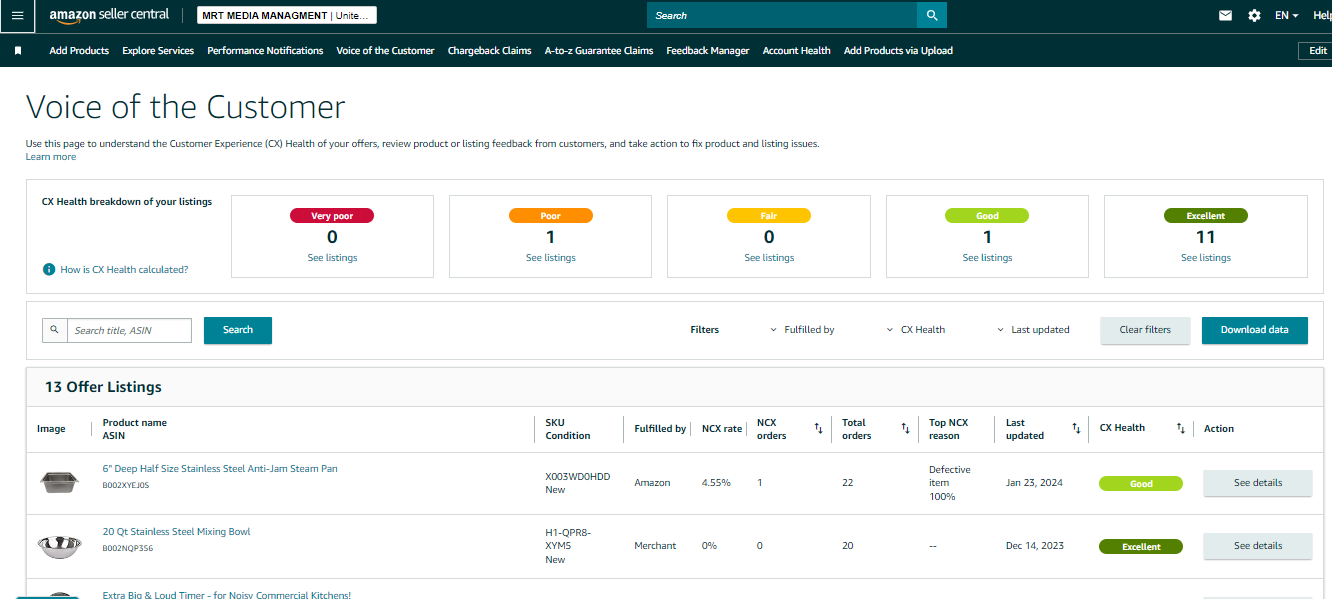Go to Voice of the Customer nav item
The height and width of the screenshot is (599, 1332).
pos(385,51)
